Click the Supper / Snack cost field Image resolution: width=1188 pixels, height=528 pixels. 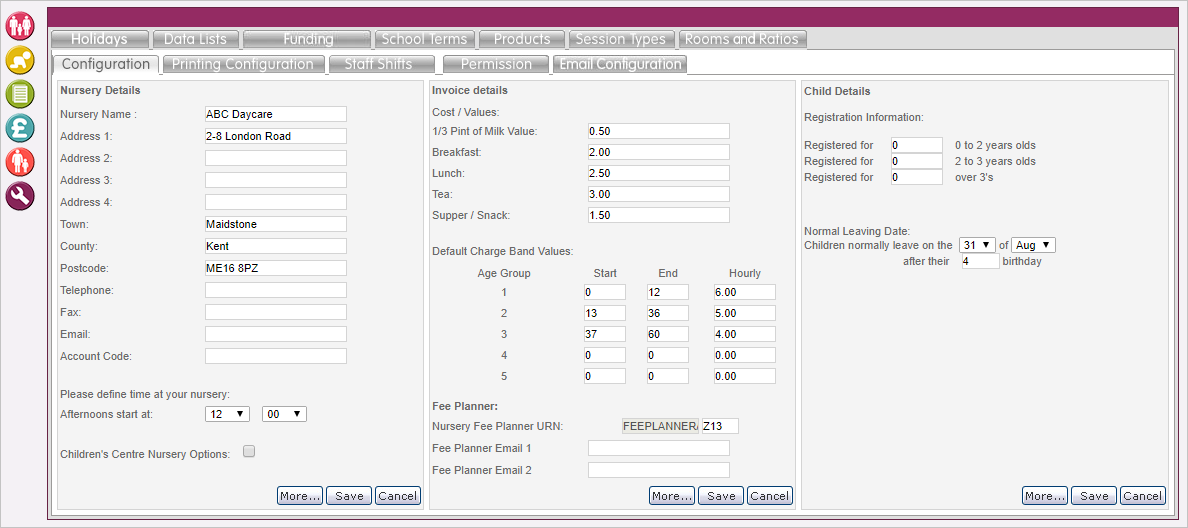pyautogui.click(x=658, y=216)
